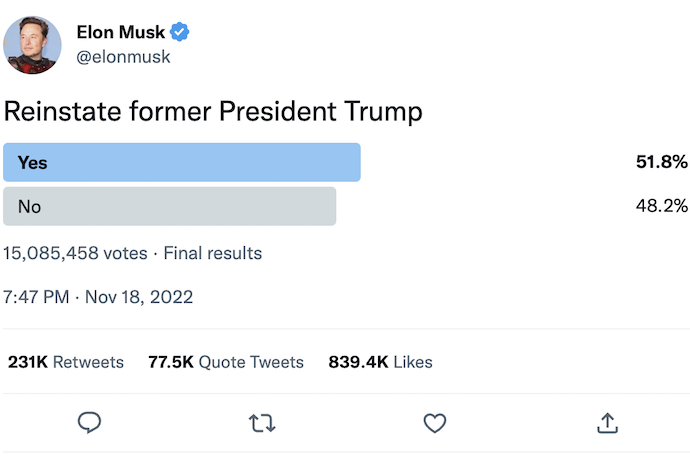
Task: Select the Yes poll result bar
Action: (182, 163)
